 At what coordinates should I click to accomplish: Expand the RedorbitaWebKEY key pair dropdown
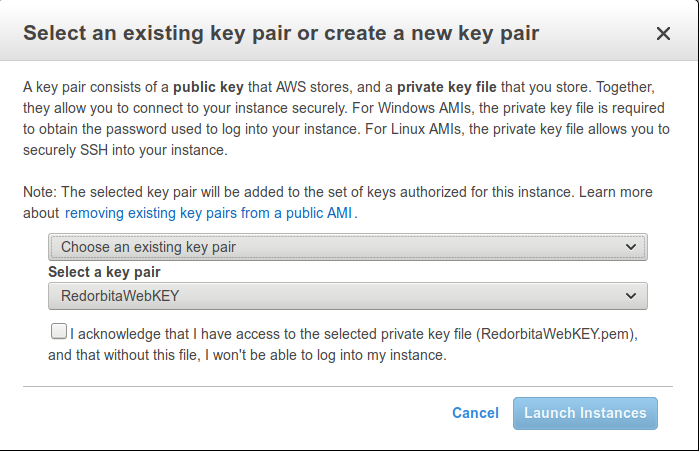point(347,296)
